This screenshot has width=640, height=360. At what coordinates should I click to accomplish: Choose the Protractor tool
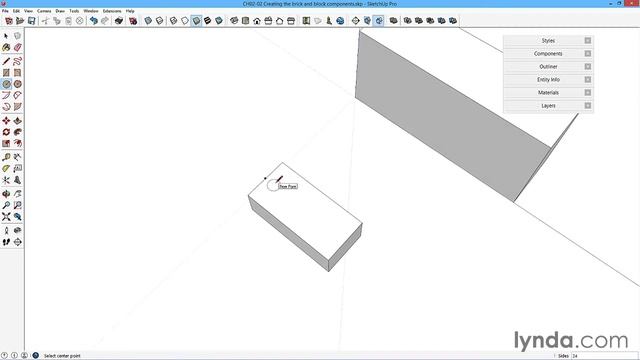tap(6, 169)
